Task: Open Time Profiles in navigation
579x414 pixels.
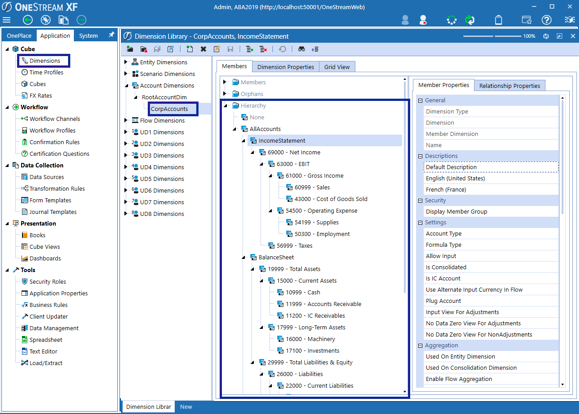Action: tap(46, 72)
